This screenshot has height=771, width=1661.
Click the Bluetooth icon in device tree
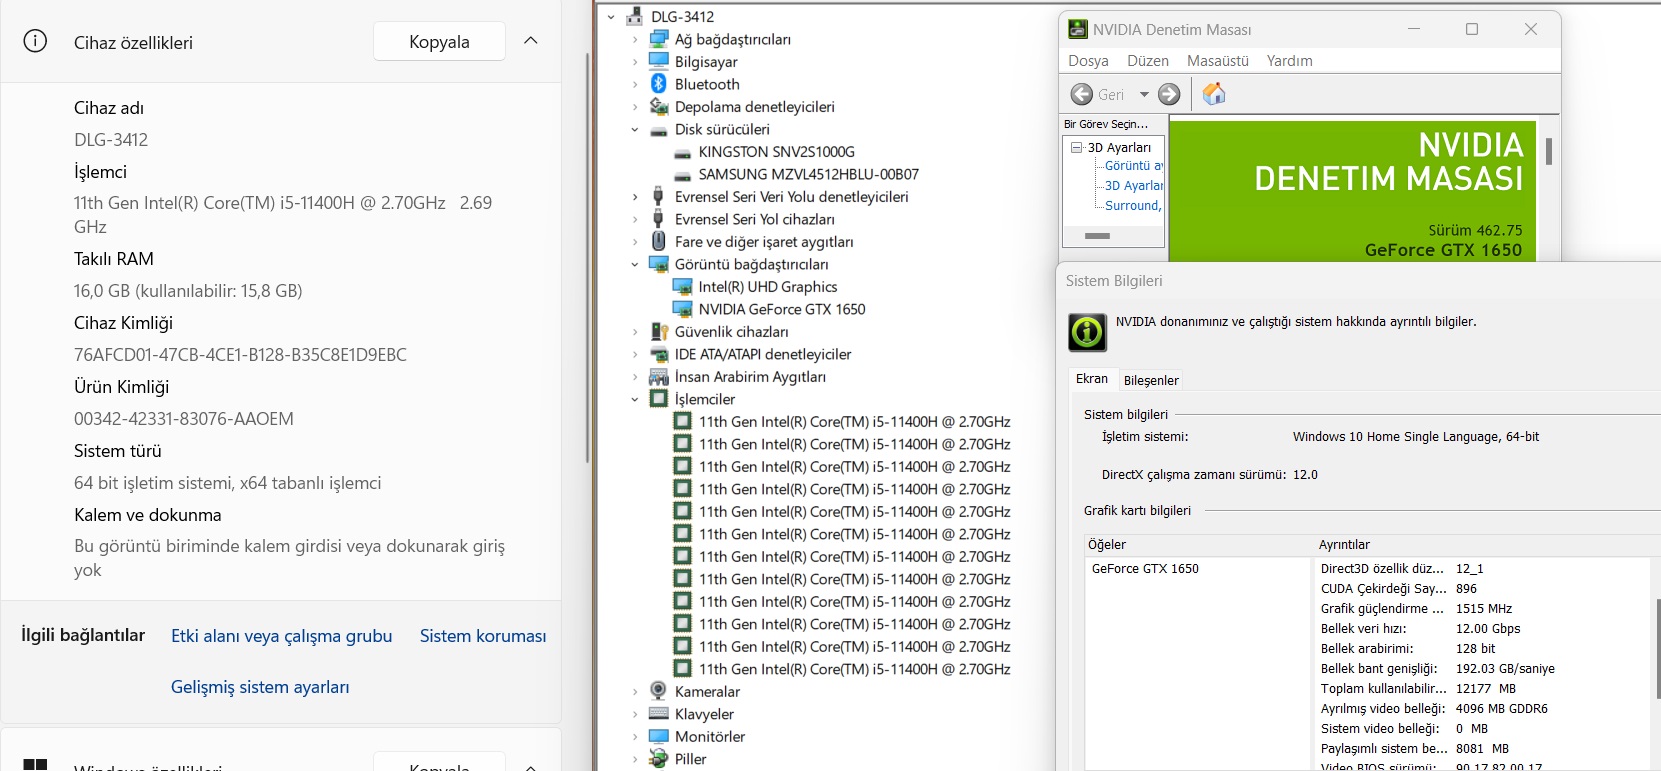coord(659,84)
